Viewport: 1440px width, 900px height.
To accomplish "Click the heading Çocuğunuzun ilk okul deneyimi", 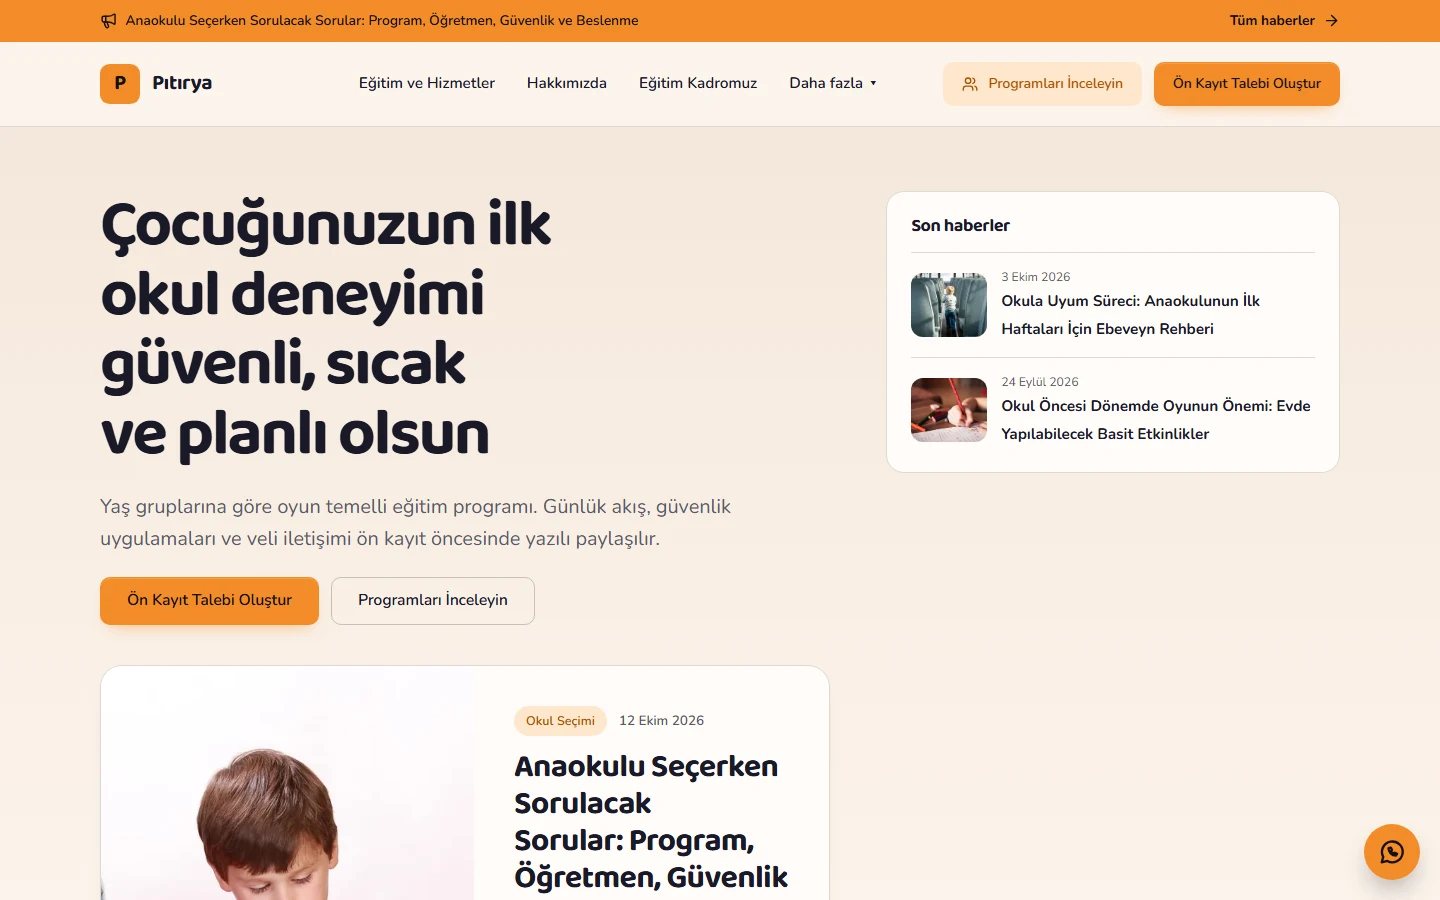I will click(326, 329).
